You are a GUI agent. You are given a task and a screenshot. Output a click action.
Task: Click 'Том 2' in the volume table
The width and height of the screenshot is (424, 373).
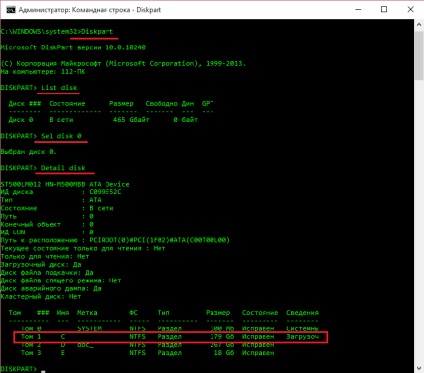coord(31,344)
